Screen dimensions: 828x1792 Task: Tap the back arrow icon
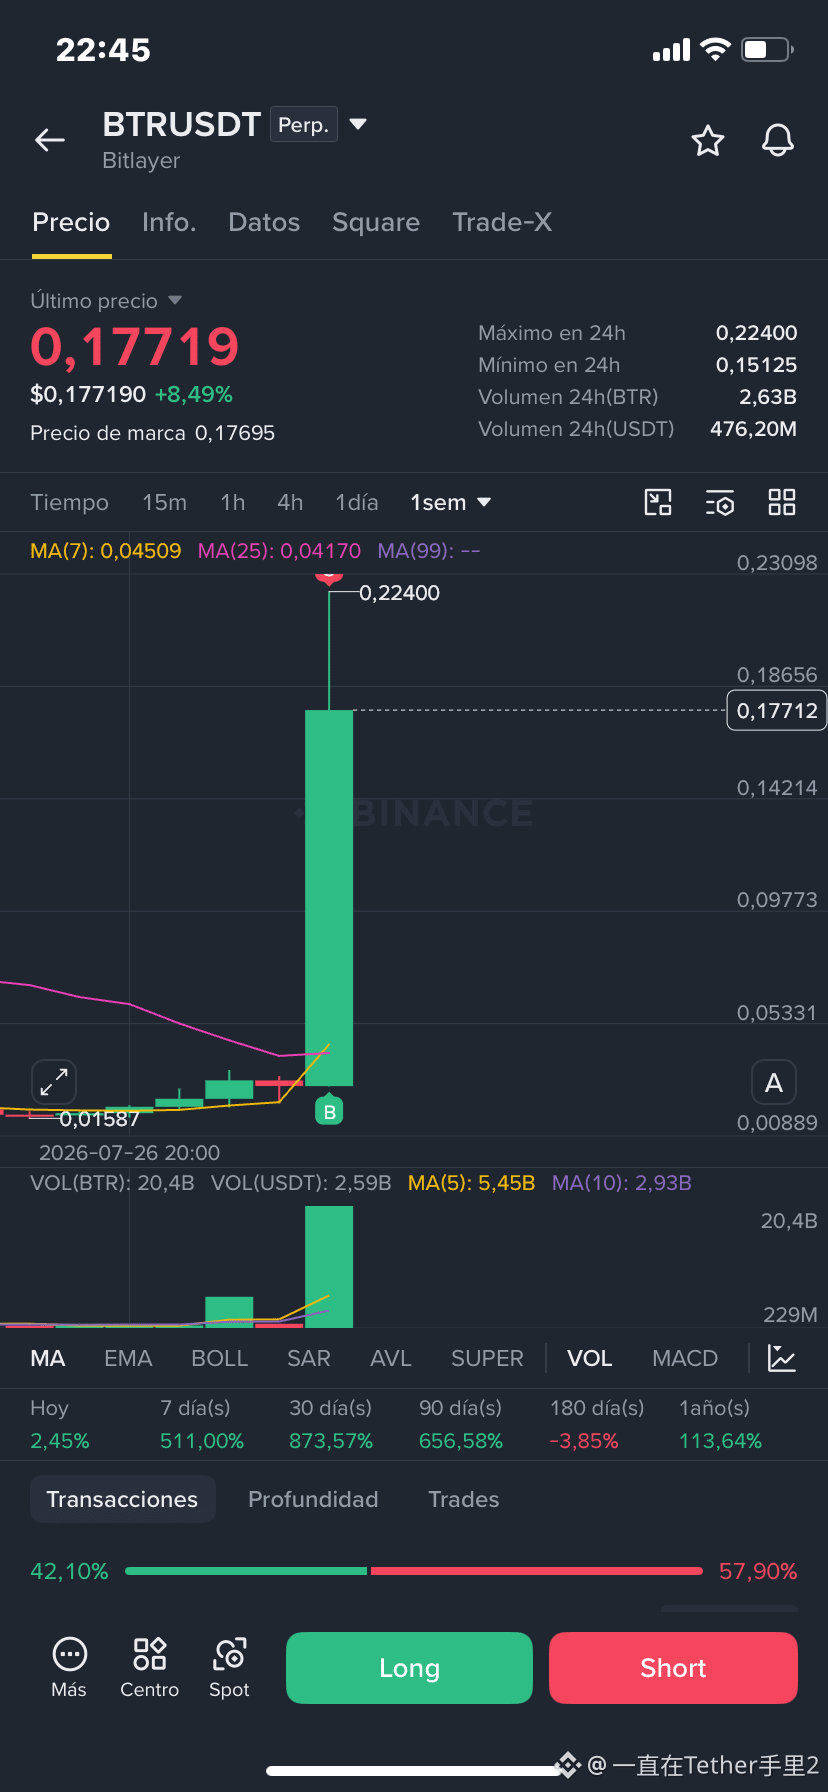50,140
